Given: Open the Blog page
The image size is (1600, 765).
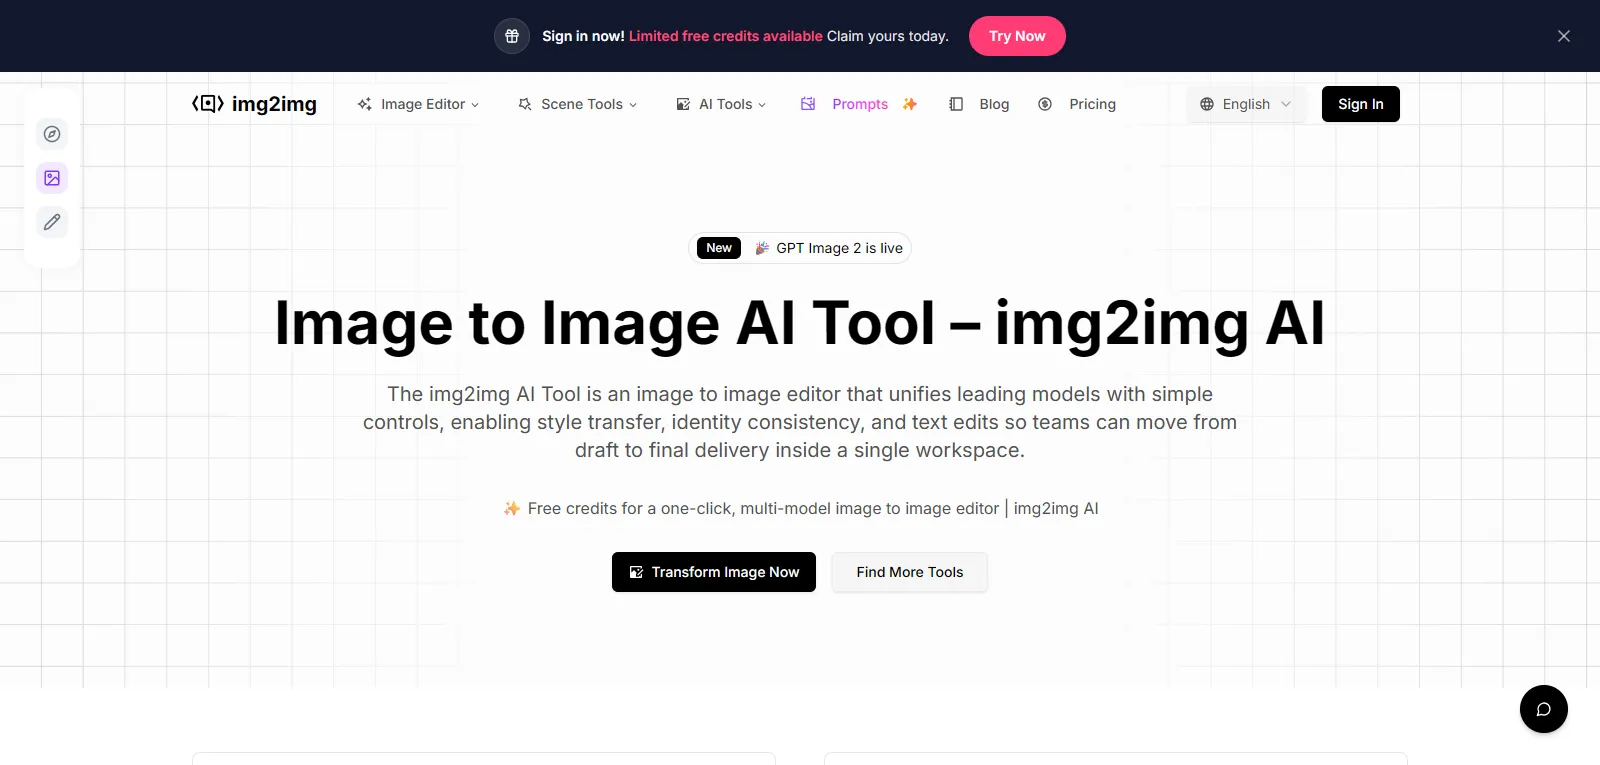Looking at the screenshot, I should click(994, 104).
